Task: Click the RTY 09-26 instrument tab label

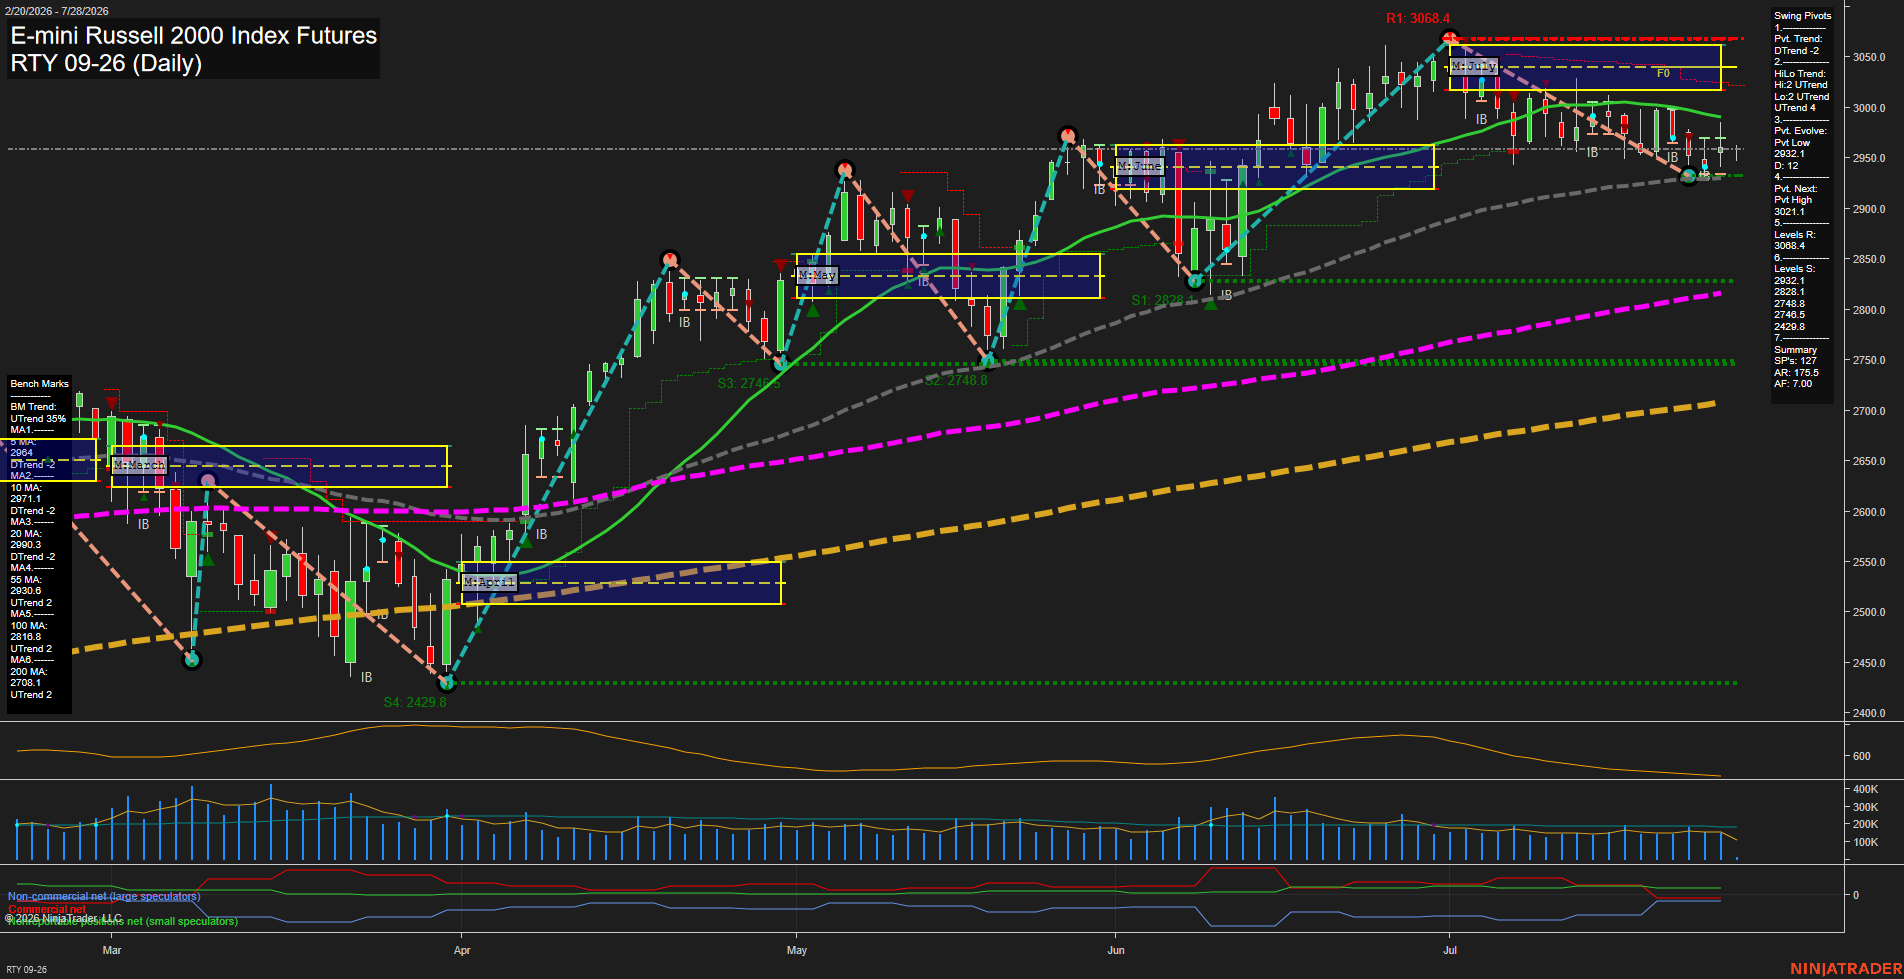Action: coord(27,969)
